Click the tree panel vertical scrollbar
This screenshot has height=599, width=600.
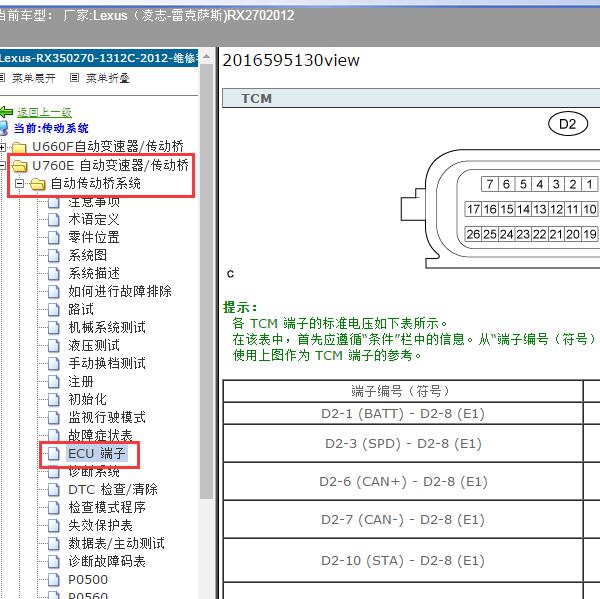pyautogui.click(x=207, y=281)
